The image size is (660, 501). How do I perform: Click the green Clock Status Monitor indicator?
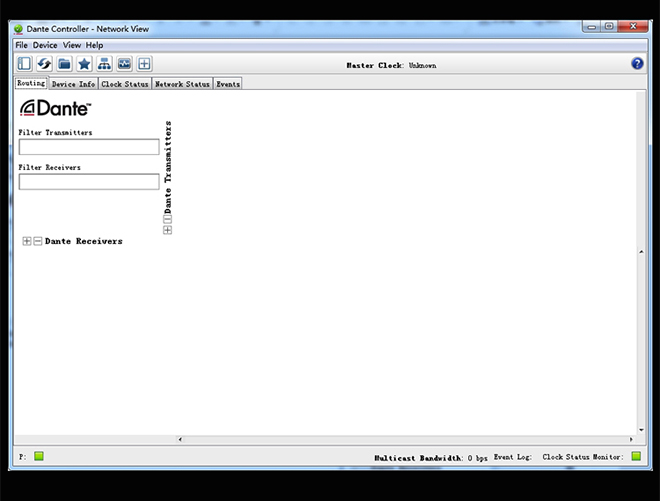[635, 457]
